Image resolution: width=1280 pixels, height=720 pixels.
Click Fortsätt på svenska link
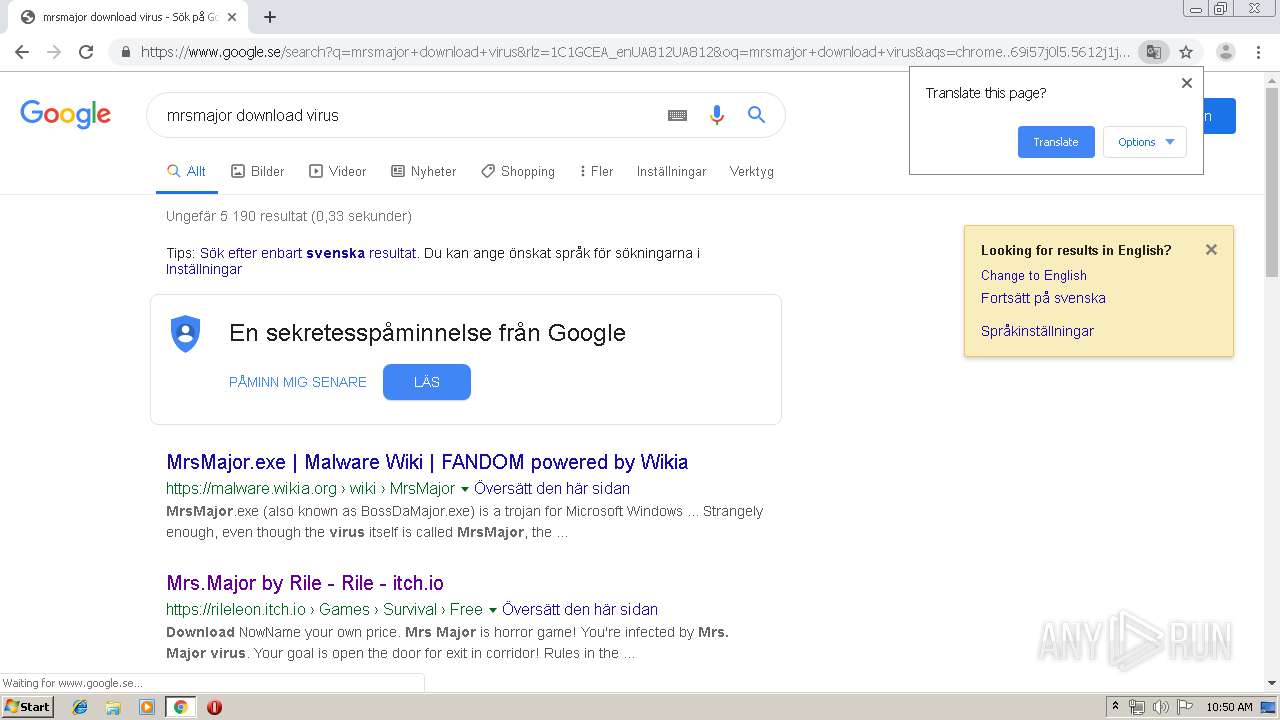tap(1043, 298)
